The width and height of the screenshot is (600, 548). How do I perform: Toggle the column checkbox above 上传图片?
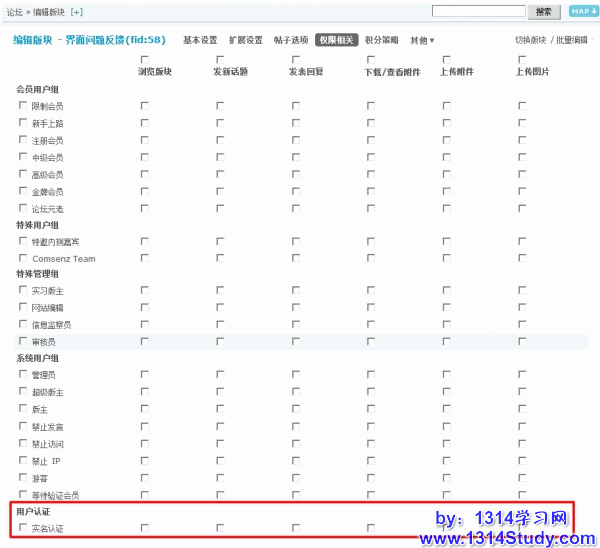click(521, 60)
